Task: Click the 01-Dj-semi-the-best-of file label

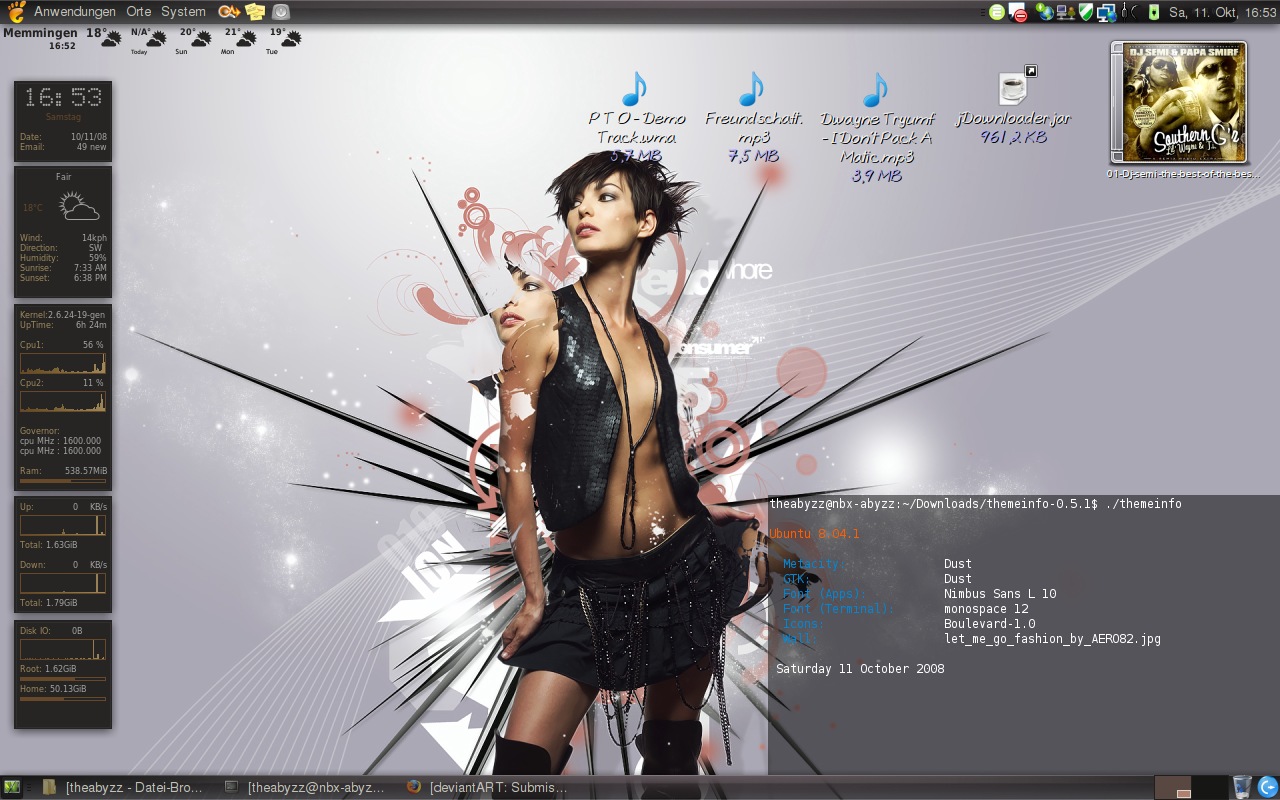Action: coord(1184,174)
